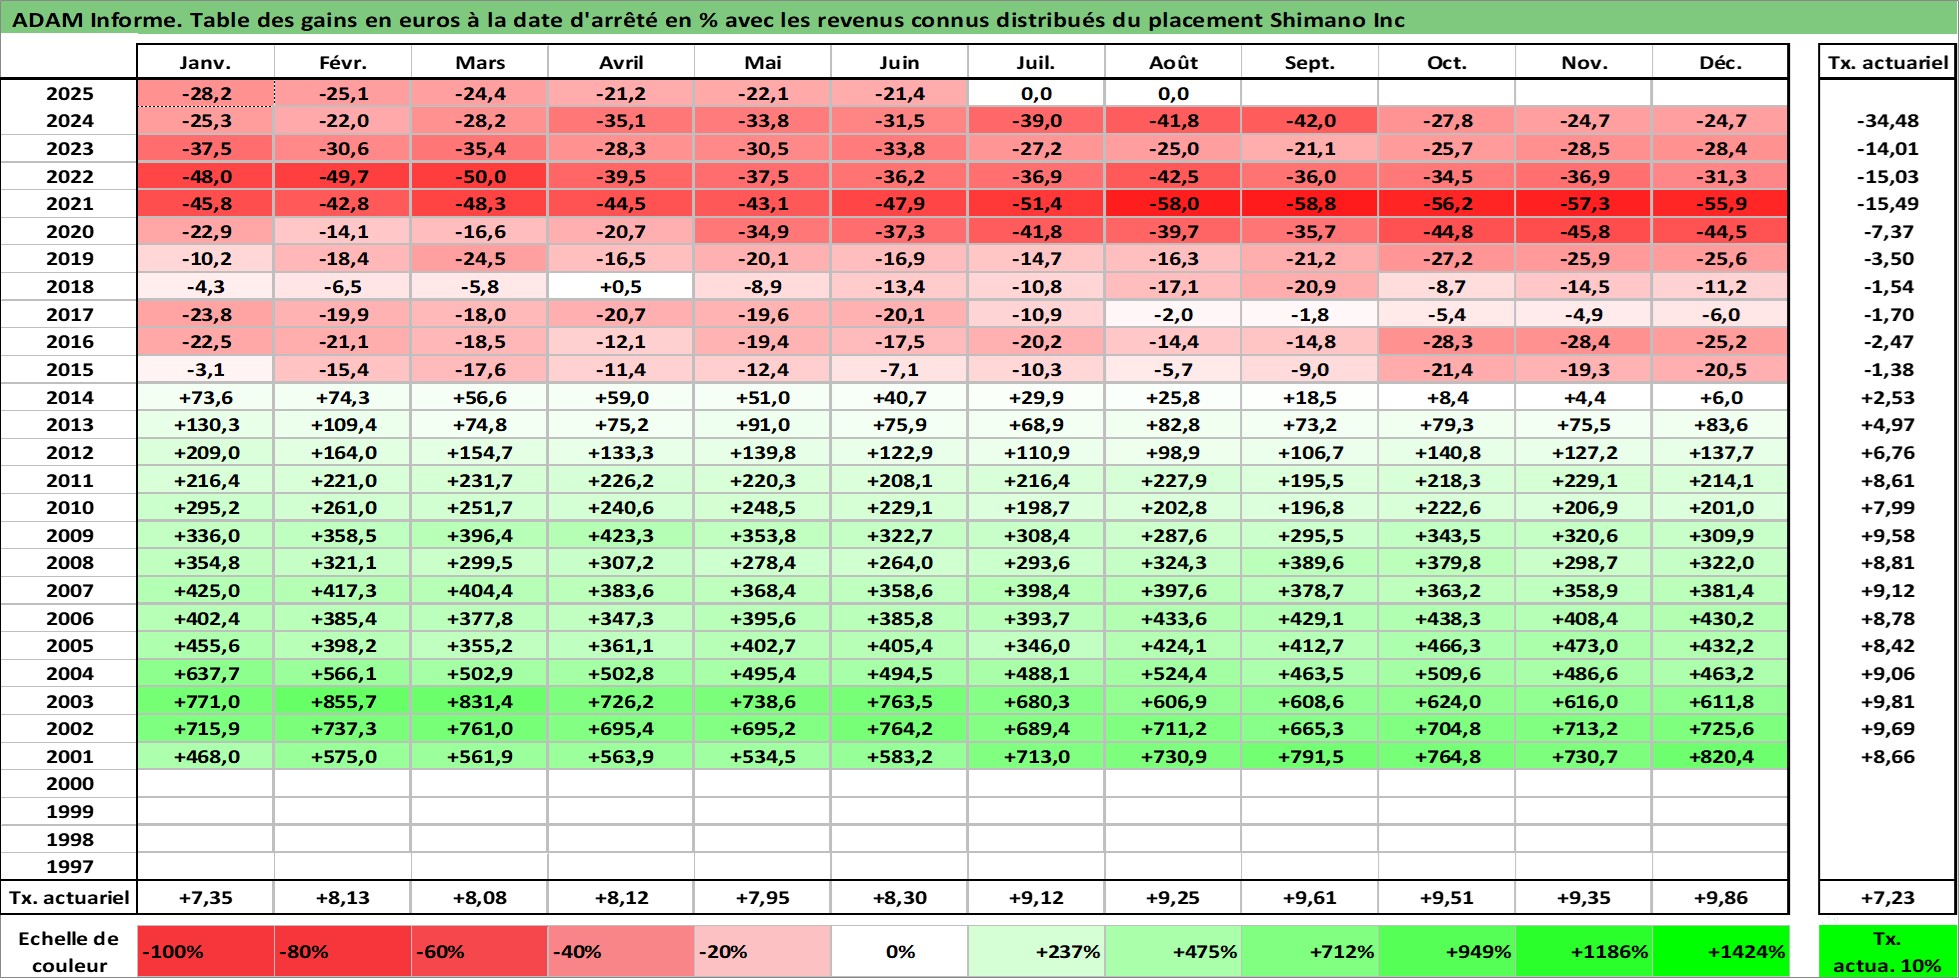Viewport: 1959px width, 978px height.
Task: Click the -42,0 cell in Sept. 2024
Action: [x=1310, y=121]
